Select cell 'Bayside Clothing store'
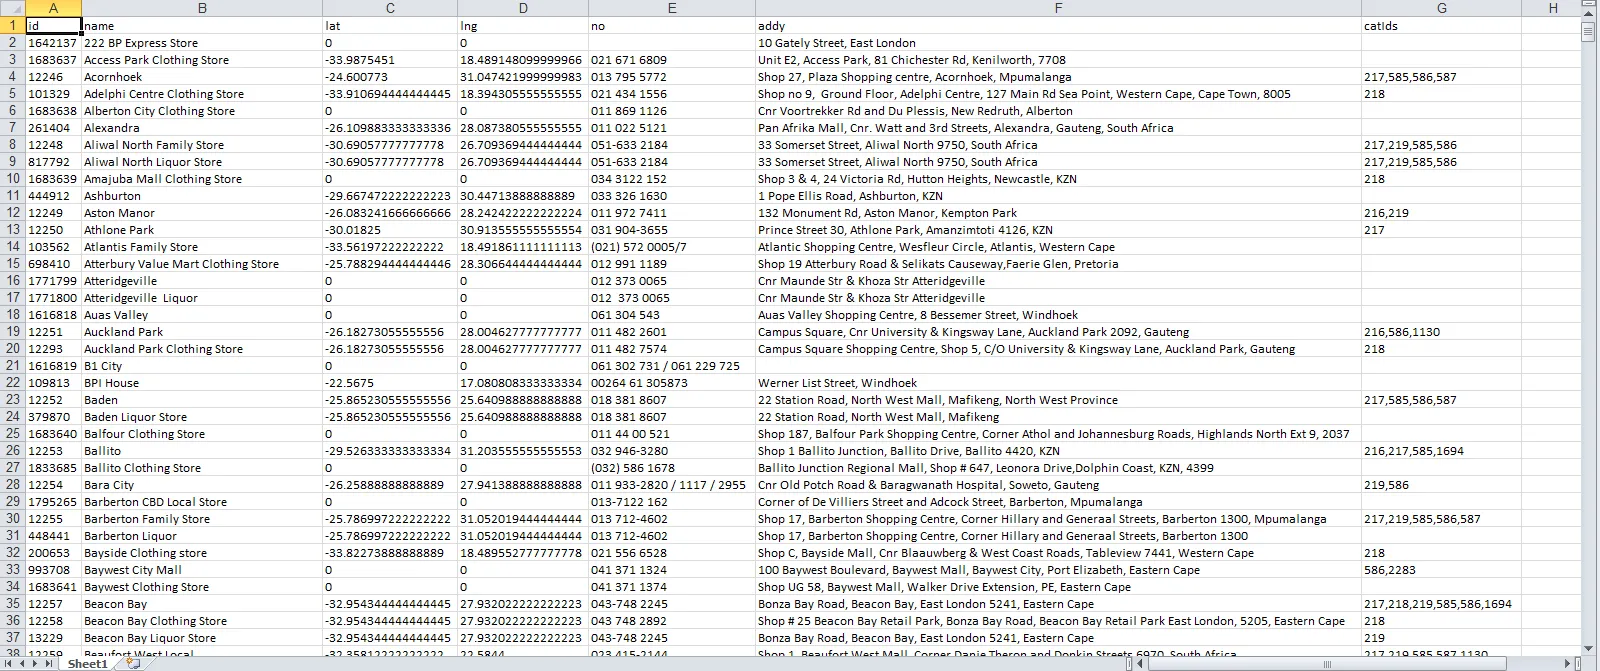Image resolution: width=1600 pixels, height=671 pixels. point(202,553)
